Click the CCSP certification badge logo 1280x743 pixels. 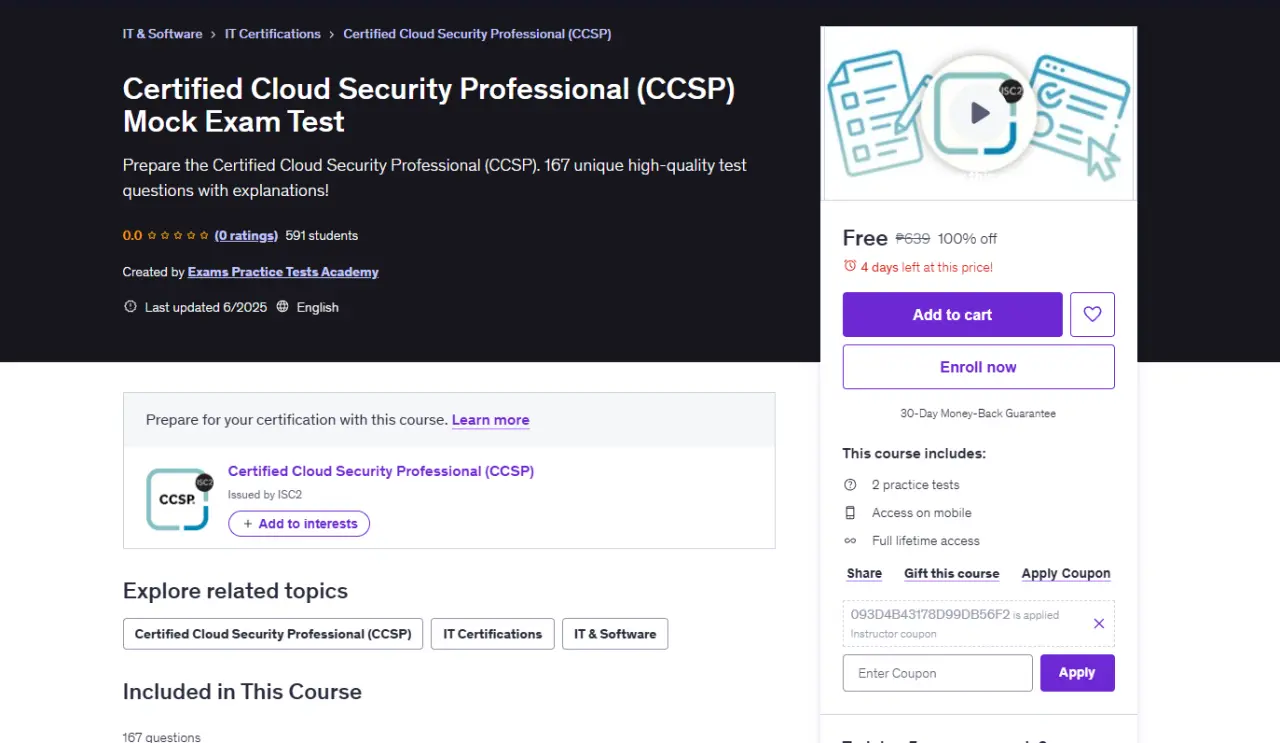click(179, 498)
